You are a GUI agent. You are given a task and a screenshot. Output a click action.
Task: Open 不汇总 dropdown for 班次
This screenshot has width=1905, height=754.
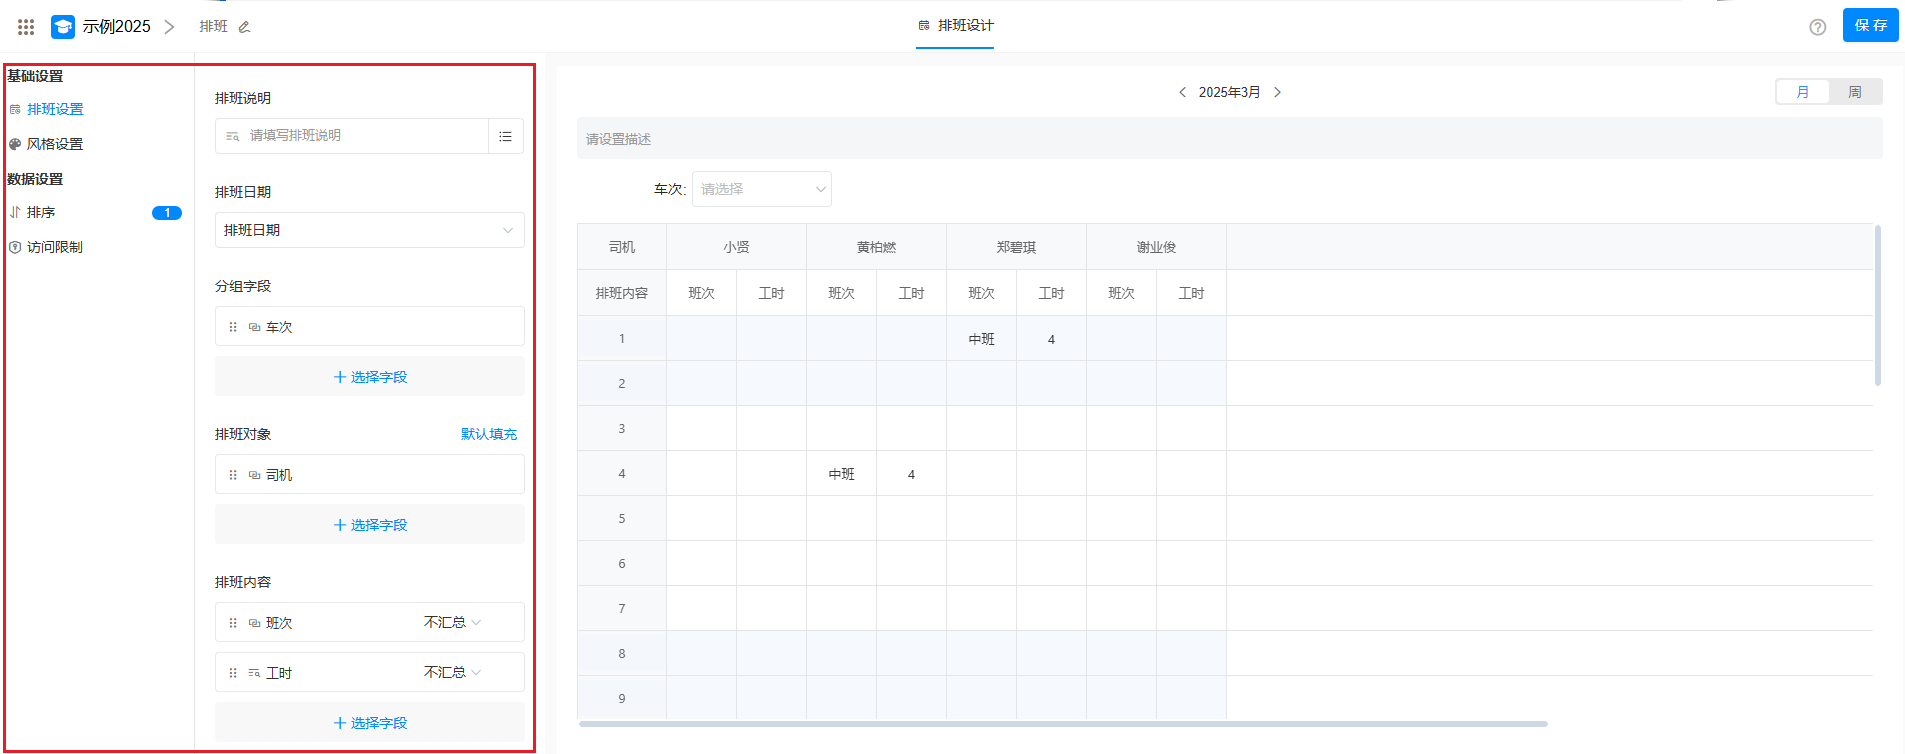452,622
